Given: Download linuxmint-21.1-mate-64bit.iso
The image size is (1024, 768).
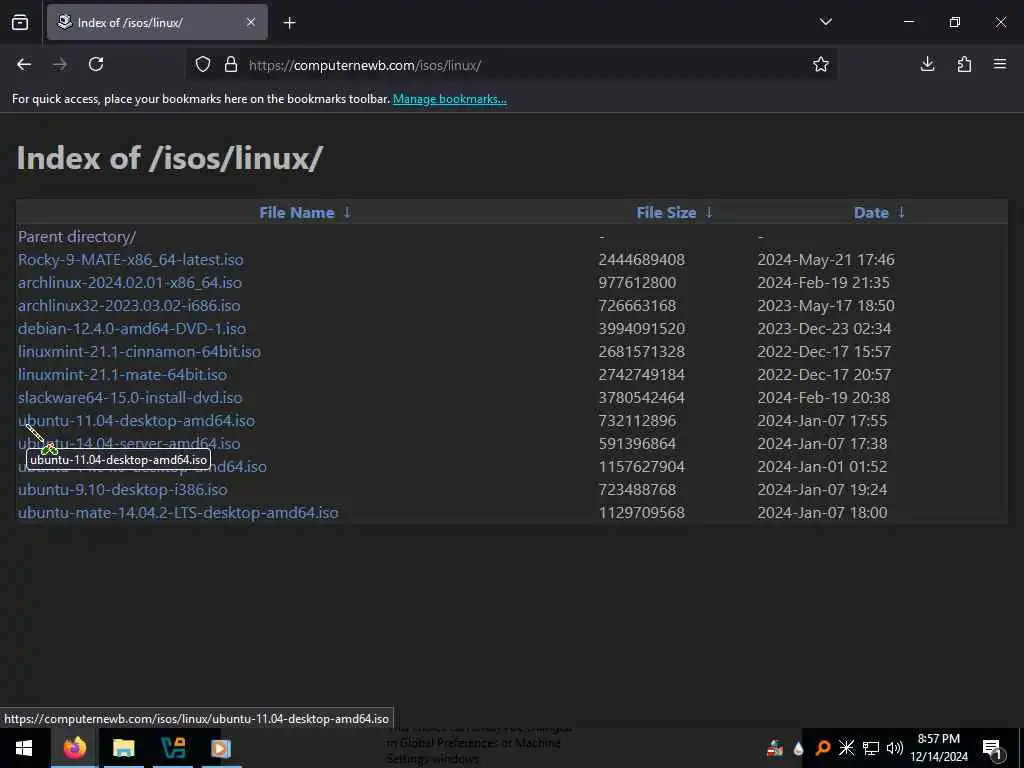Looking at the screenshot, I should (x=123, y=374).
